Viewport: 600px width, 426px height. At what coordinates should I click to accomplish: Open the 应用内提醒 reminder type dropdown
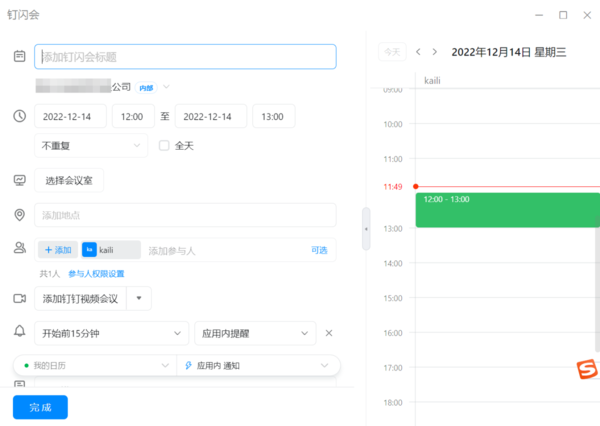(255, 333)
